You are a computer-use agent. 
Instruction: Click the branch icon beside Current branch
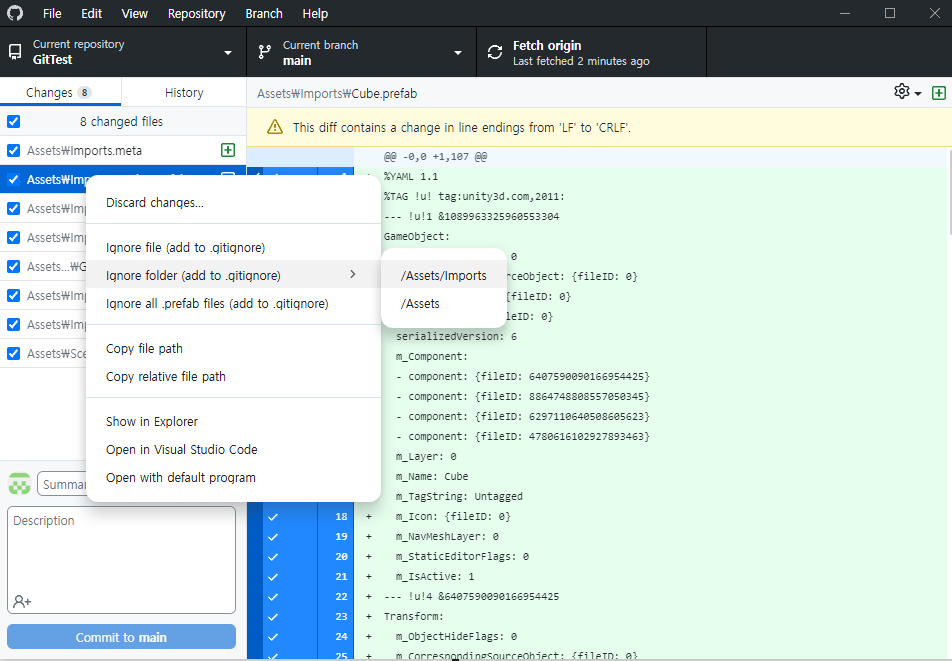[x=265, y=52]
